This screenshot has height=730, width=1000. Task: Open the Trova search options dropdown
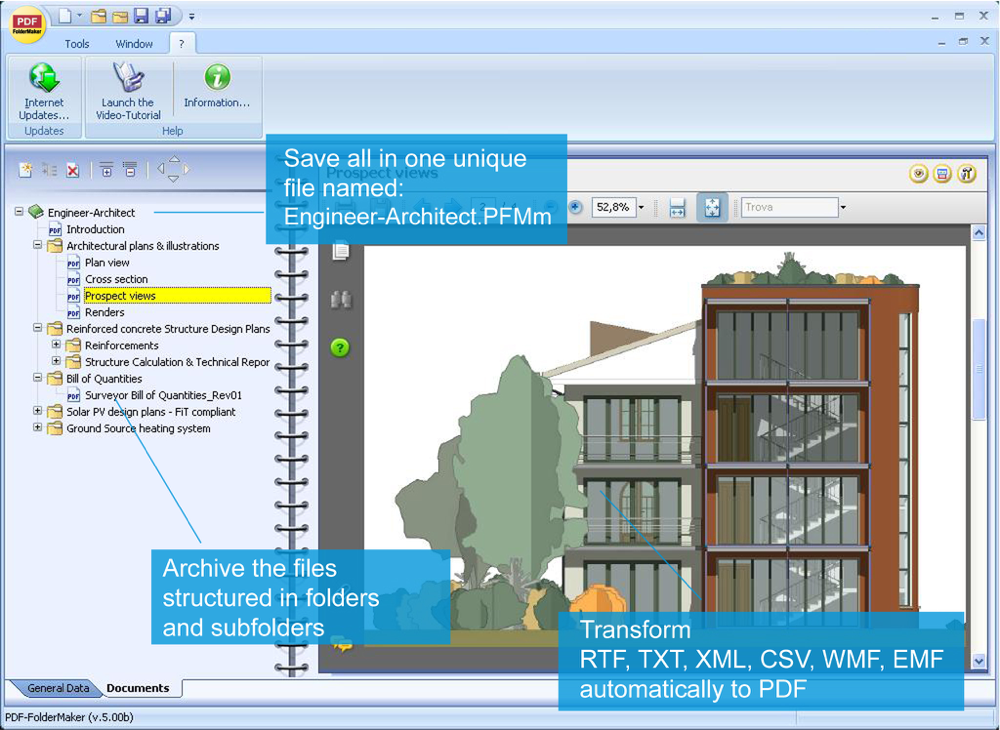coord(843,207)
